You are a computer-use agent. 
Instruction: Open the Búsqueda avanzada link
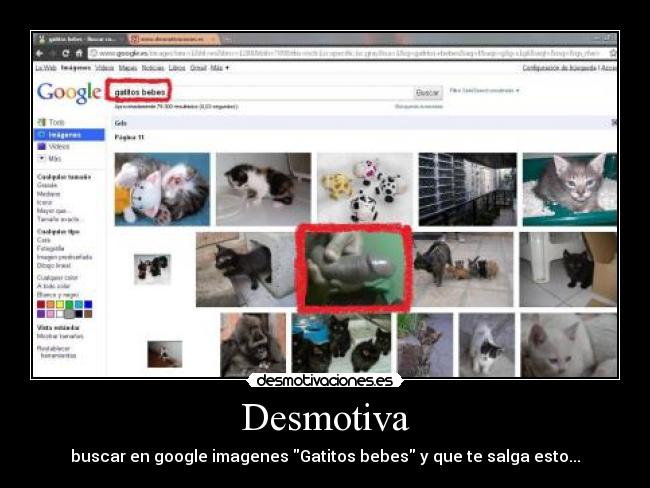(x=419, y=107)
